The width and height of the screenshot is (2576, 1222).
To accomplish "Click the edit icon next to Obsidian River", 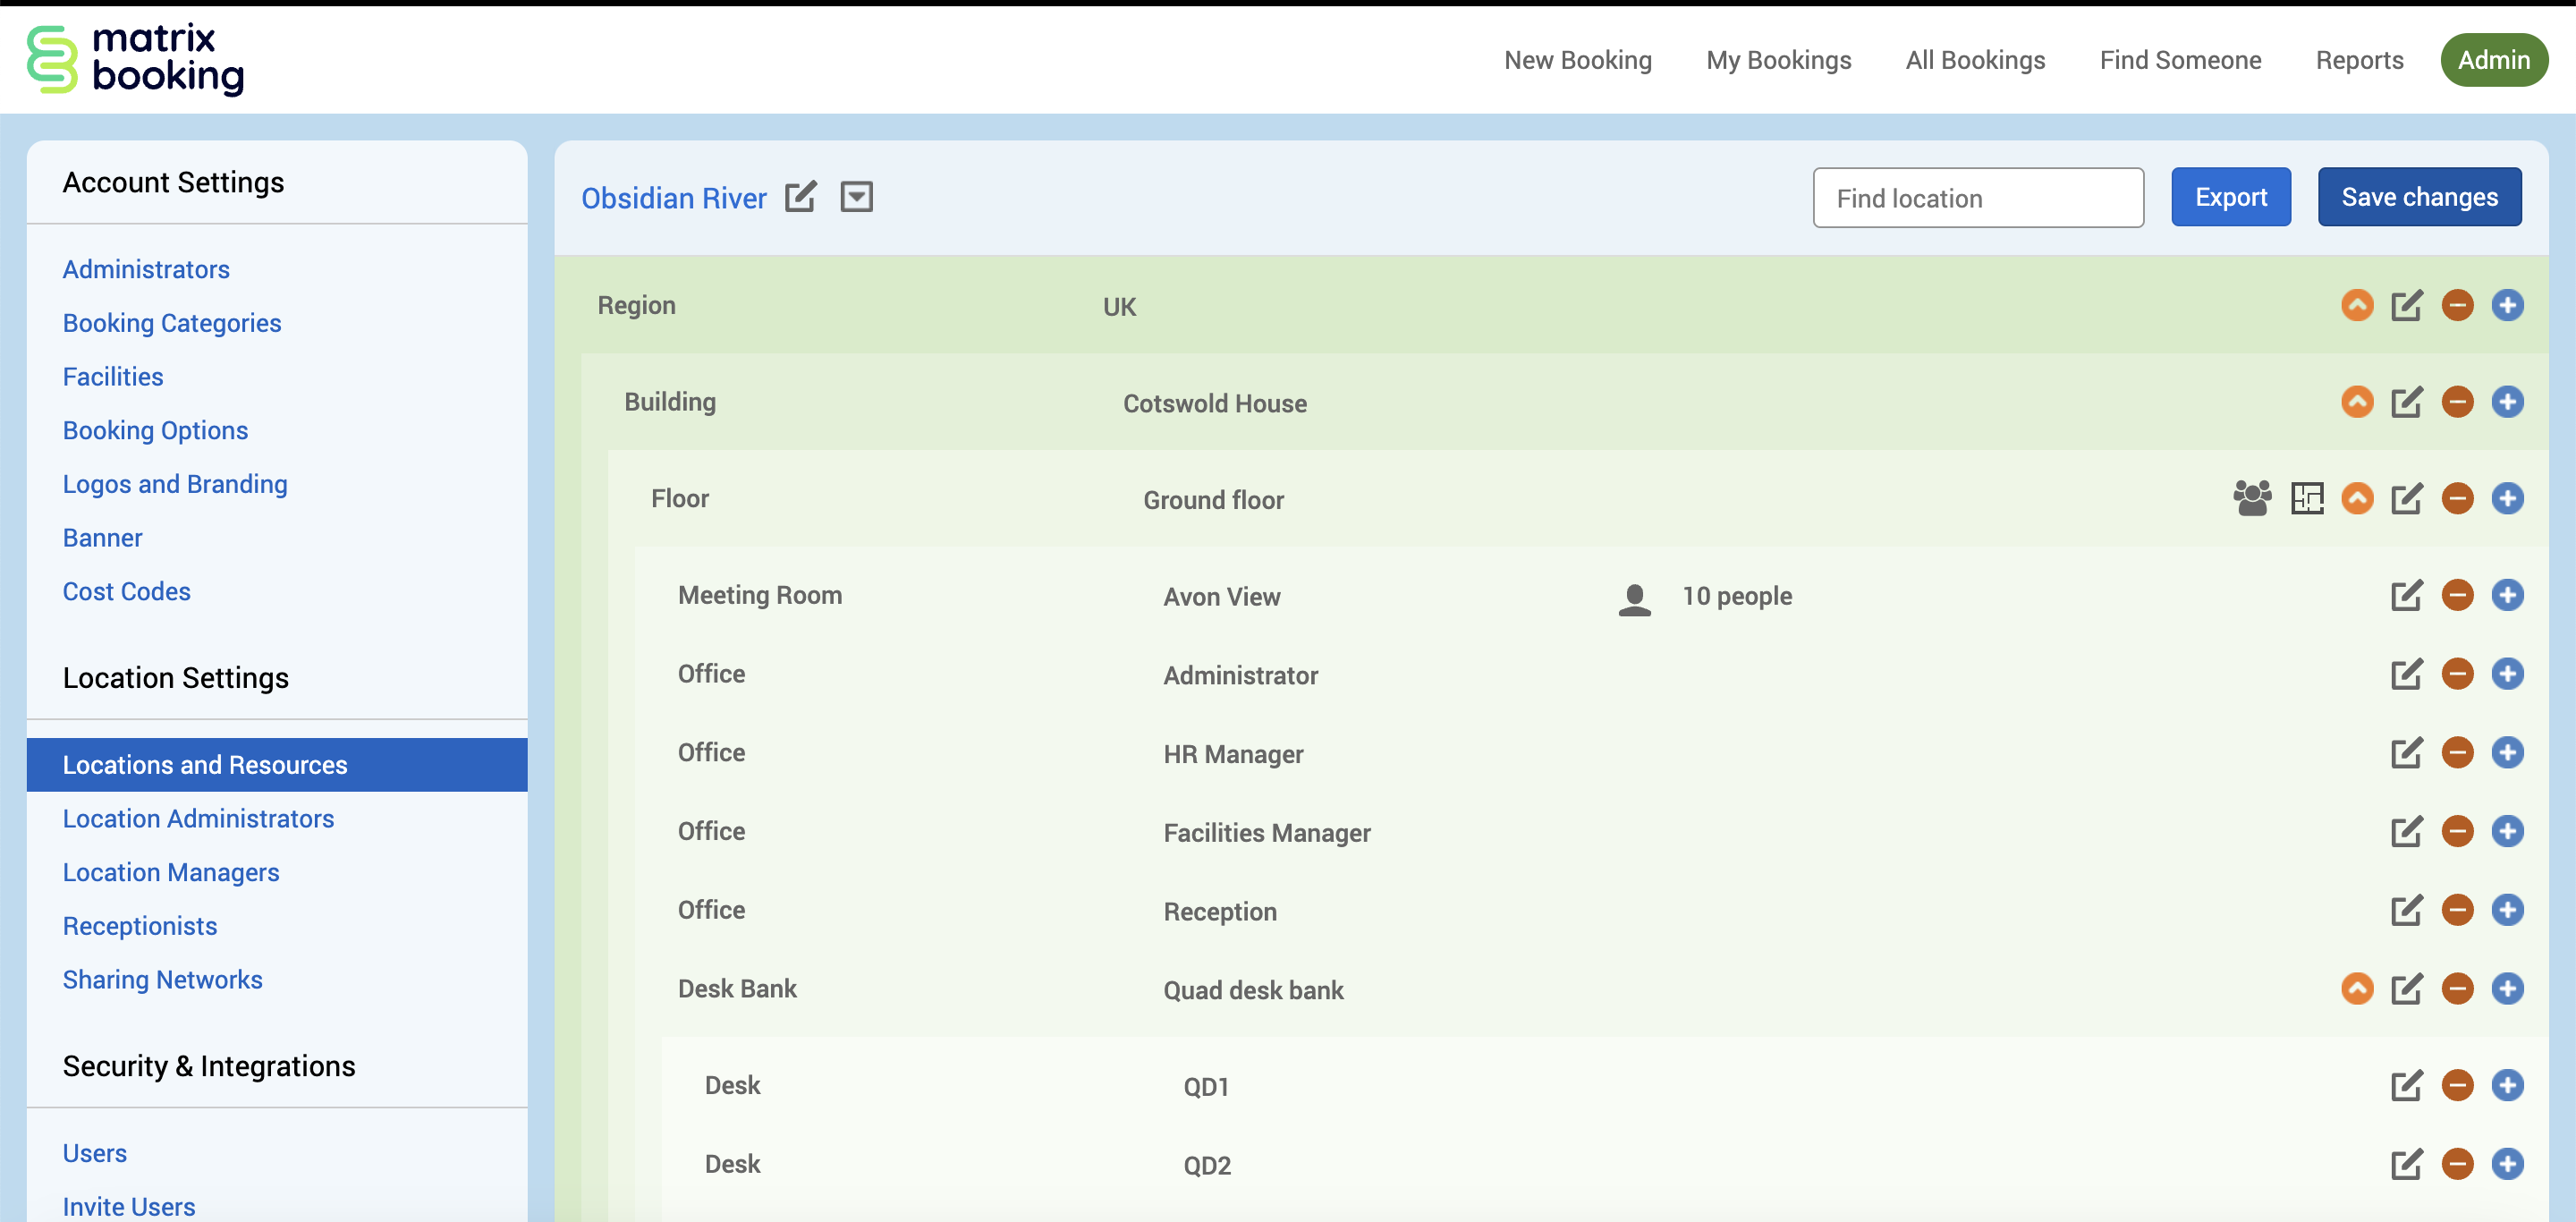I will [800, 197].
